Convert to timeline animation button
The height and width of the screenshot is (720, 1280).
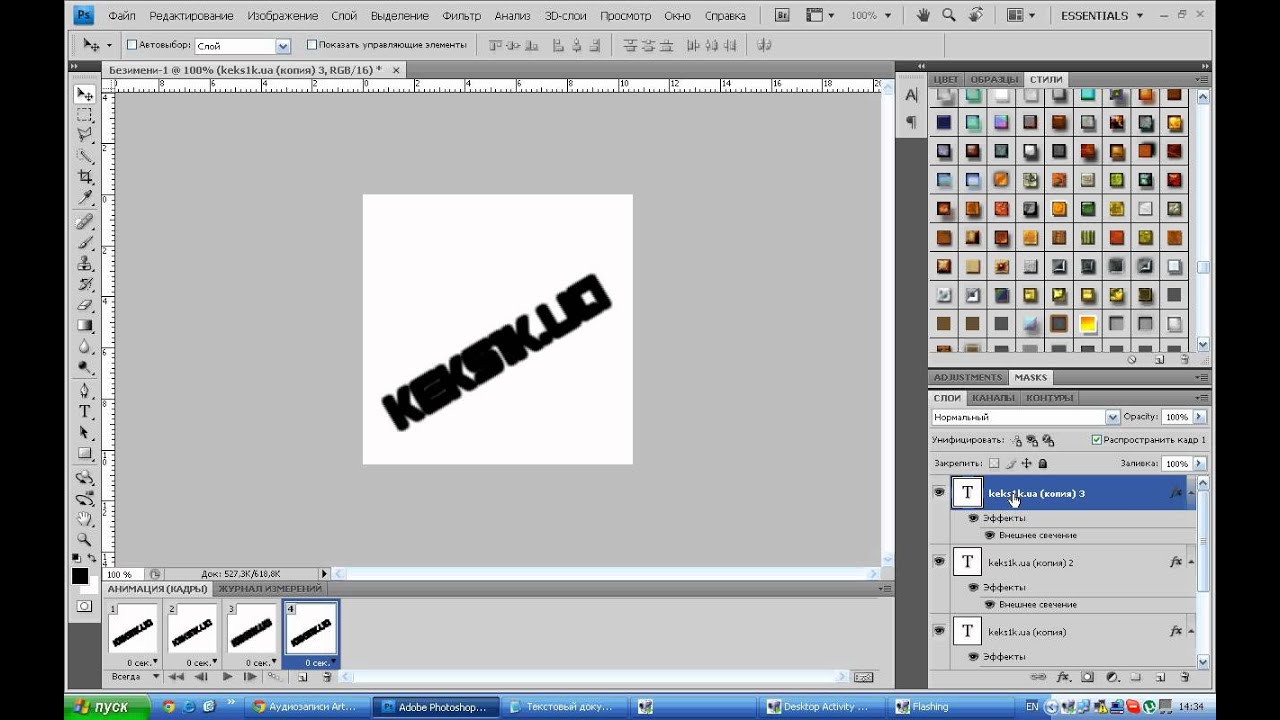pos(863,677)
